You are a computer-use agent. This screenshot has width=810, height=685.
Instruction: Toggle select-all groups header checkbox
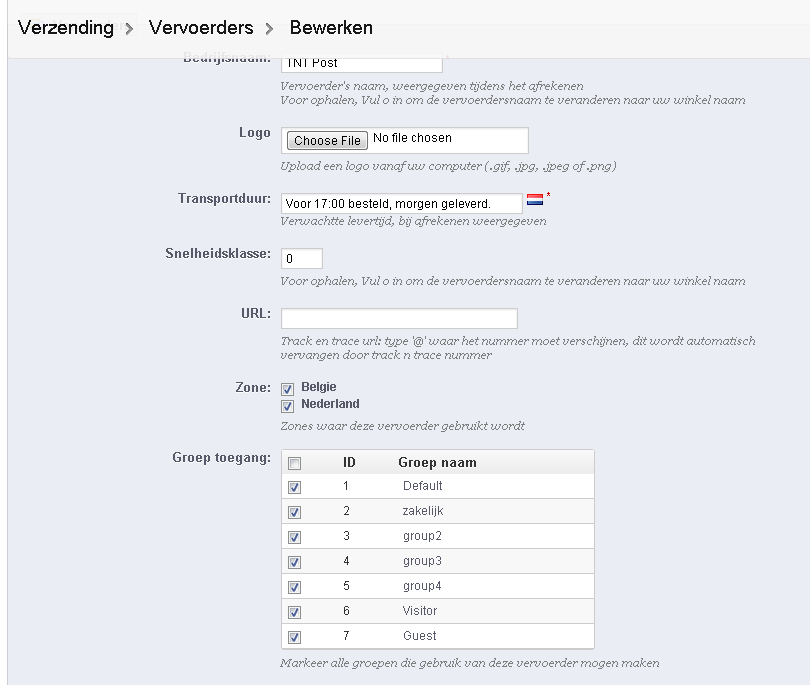pos(294,463)
